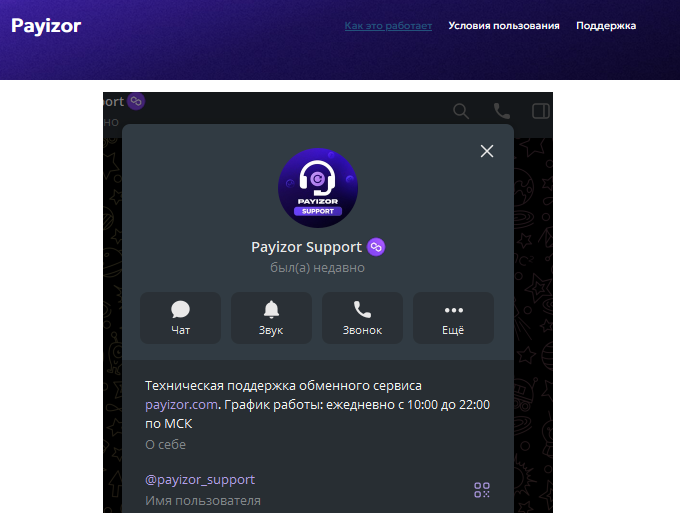Click the search magnifier icon in chat header
The image size is (680, 513).
(x=461, y=111)
